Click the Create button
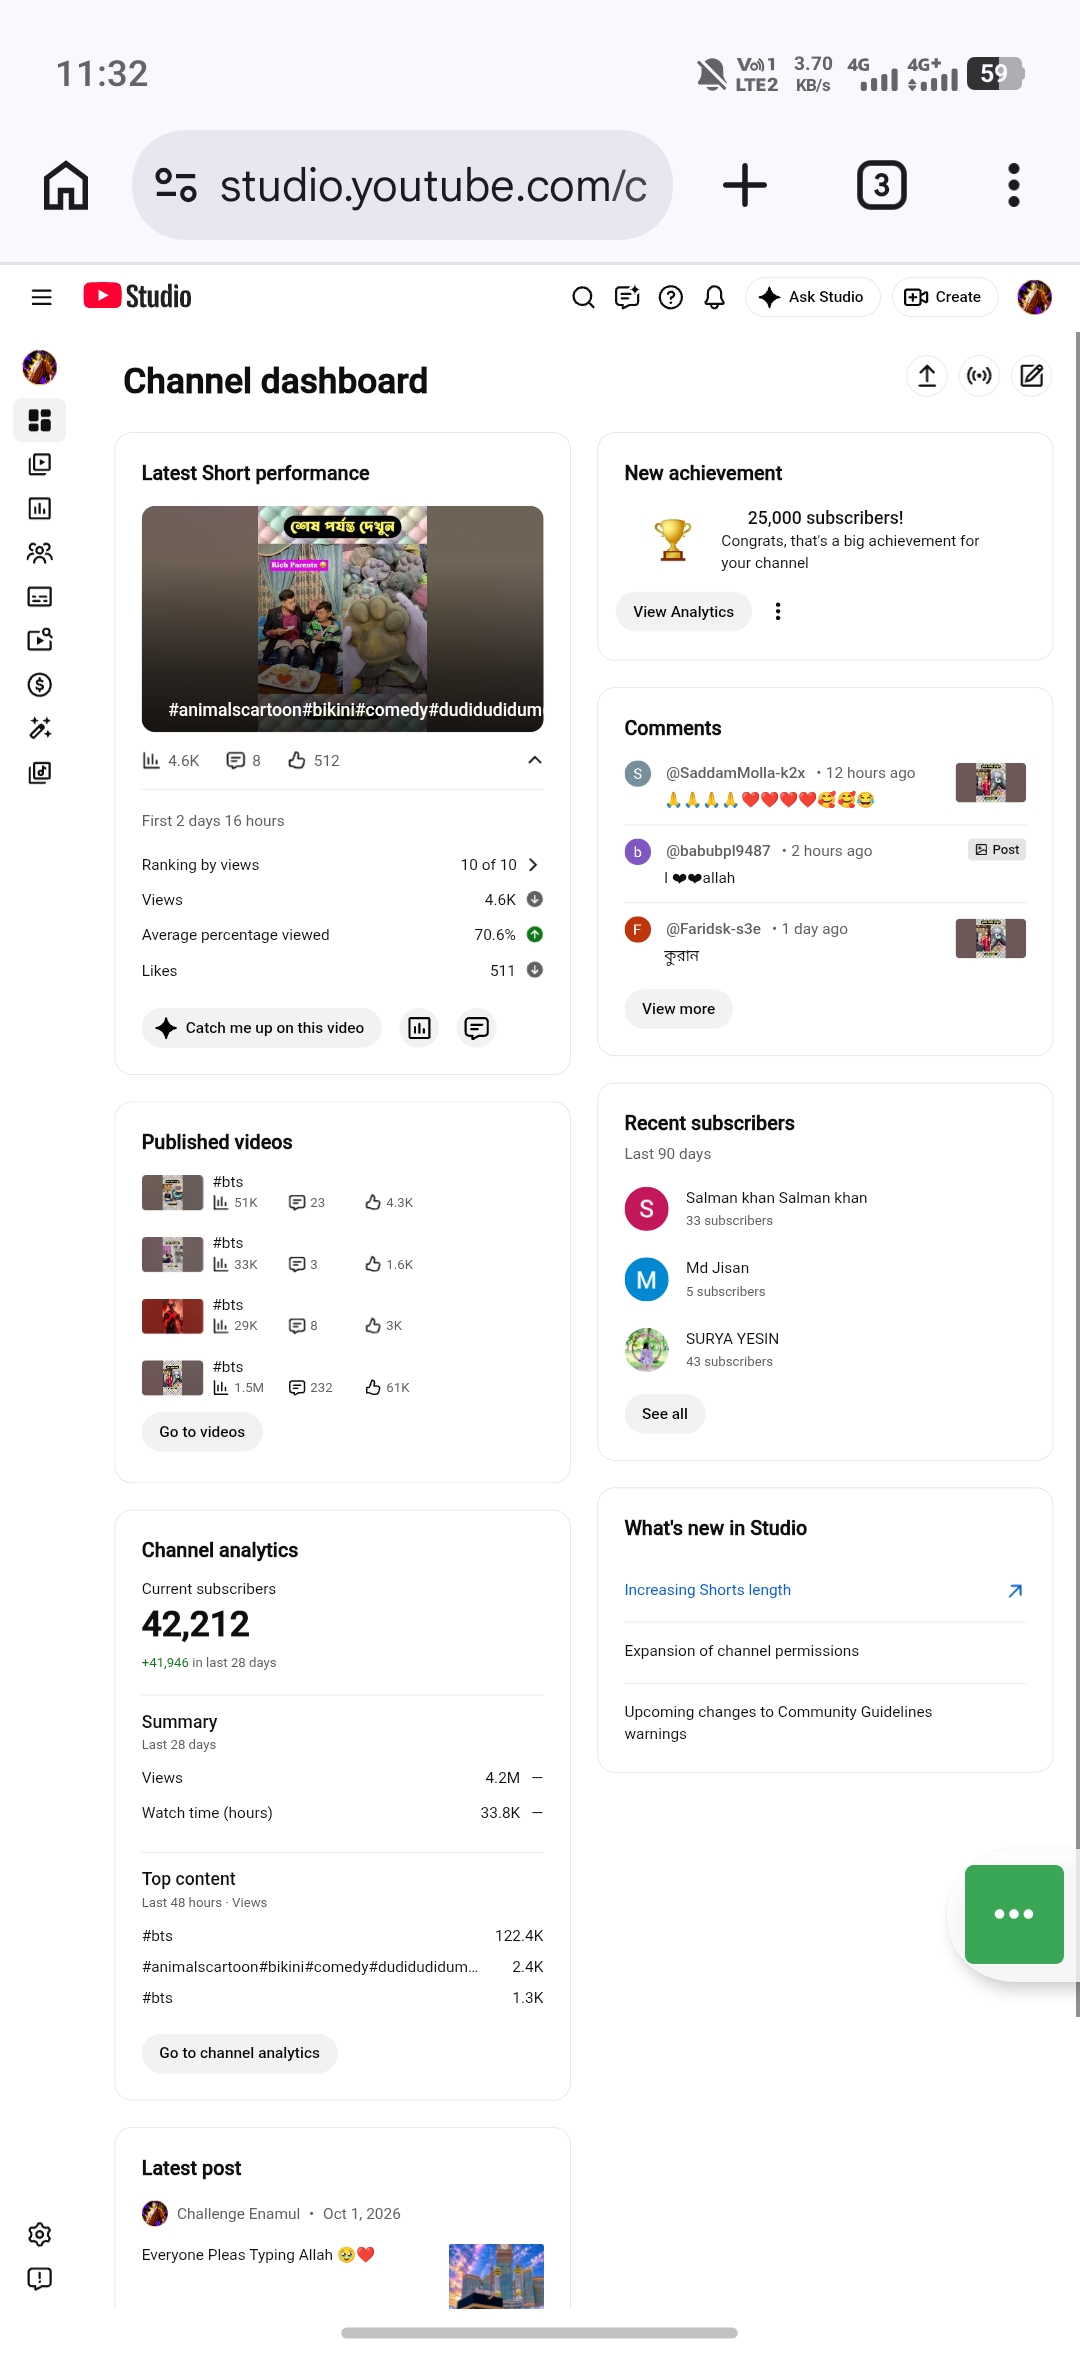 click(944, 297)
